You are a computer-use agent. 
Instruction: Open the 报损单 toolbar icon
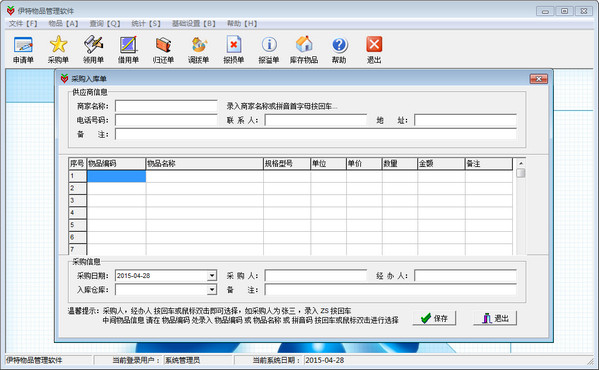tap(234, 45)
